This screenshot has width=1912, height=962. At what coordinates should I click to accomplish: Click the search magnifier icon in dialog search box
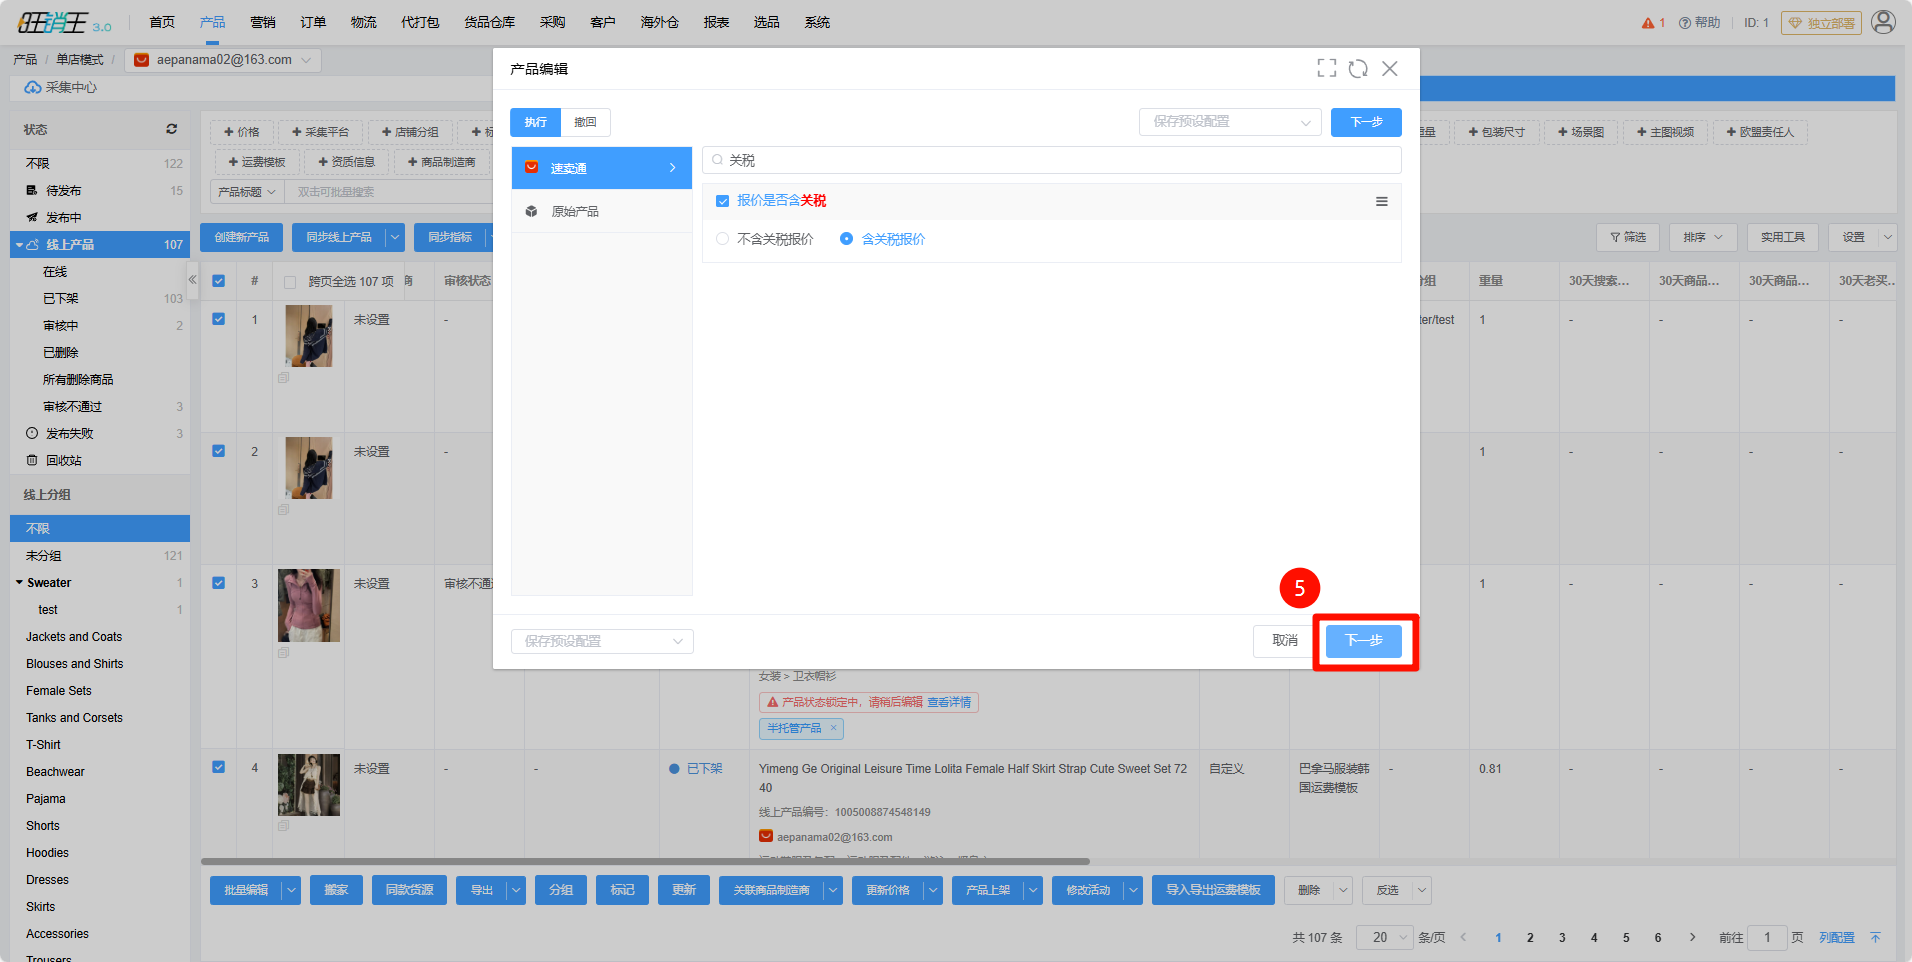coord(717,160)
